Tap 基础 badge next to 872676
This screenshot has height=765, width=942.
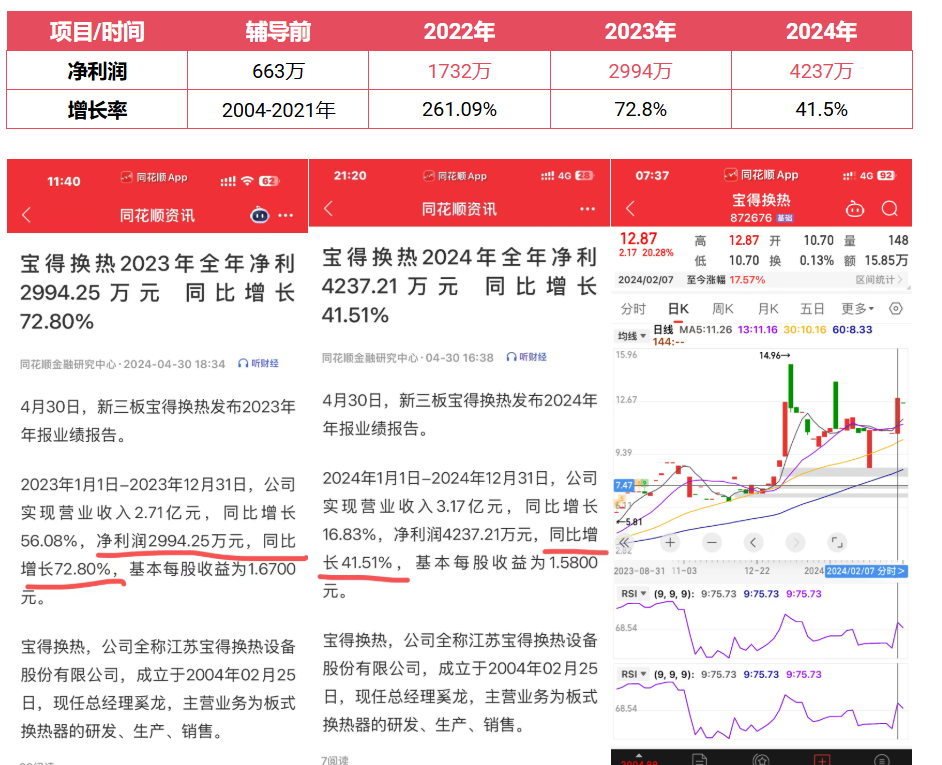tap(785, 218)
